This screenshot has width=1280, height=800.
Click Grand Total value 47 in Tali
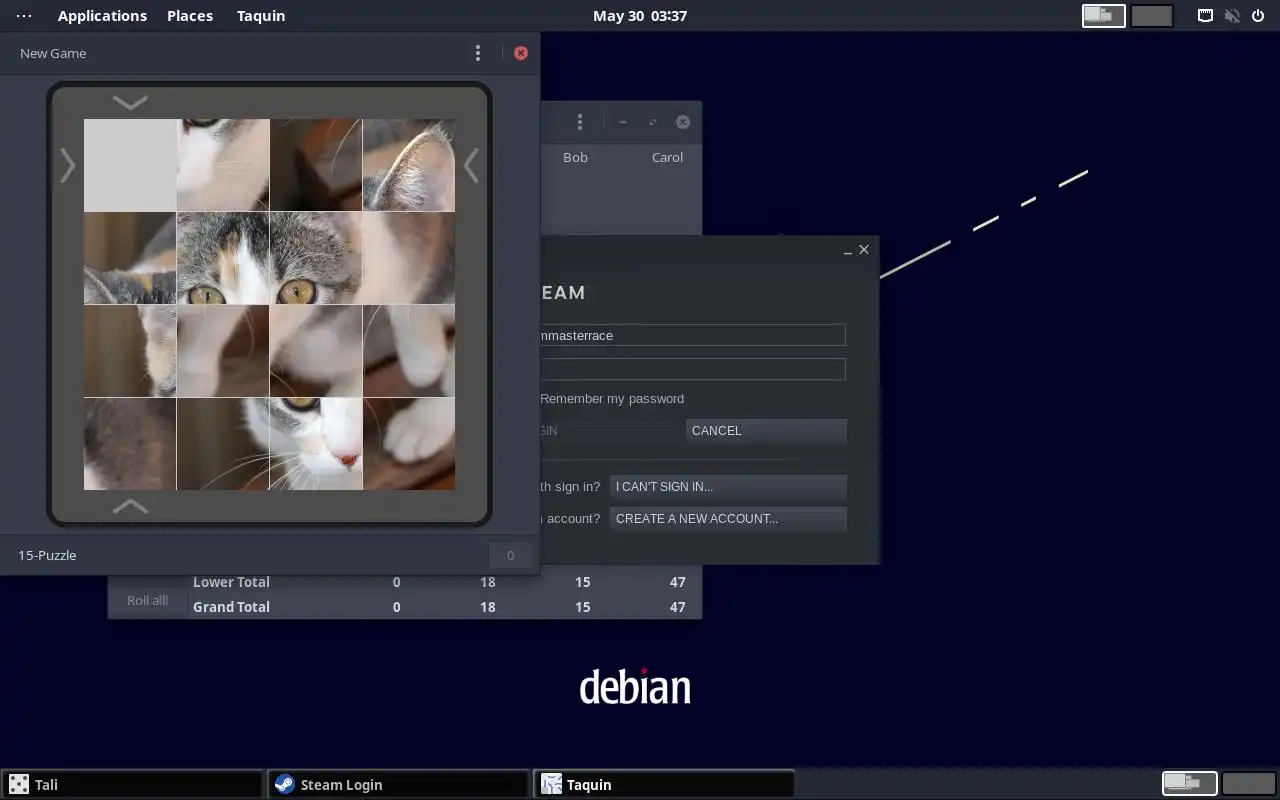click(x=677, y=607)
